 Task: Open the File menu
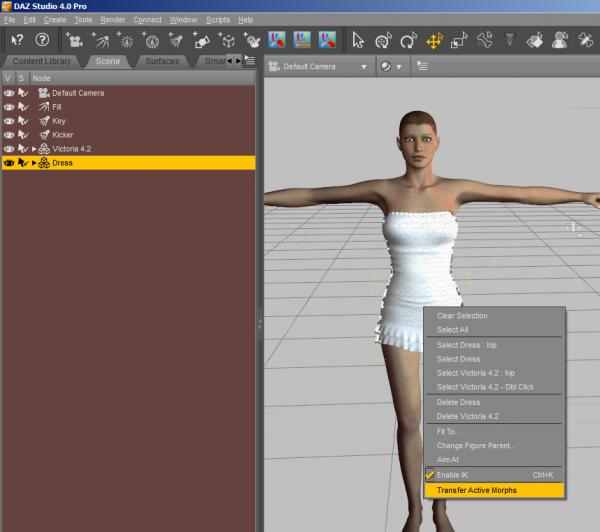point(10,20)
